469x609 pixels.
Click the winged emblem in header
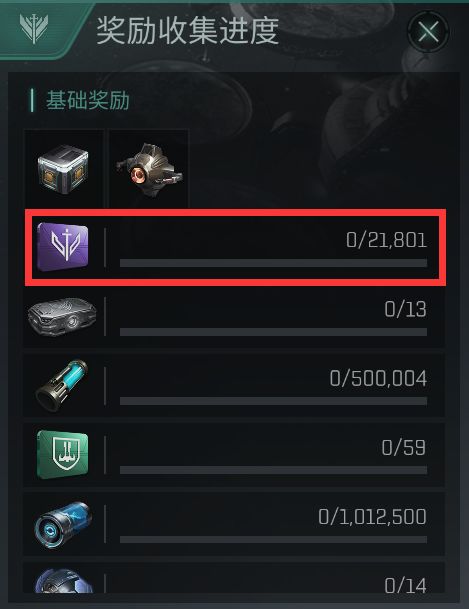pos(34,28)
